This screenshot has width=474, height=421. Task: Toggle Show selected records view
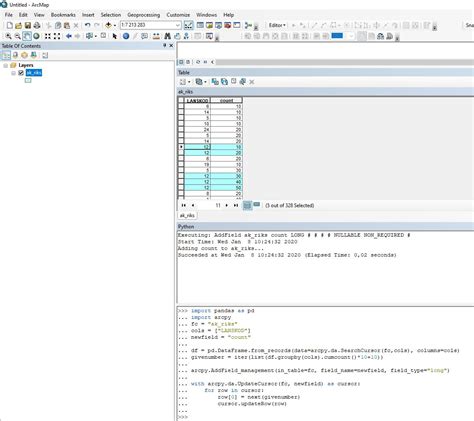(257, 205)
